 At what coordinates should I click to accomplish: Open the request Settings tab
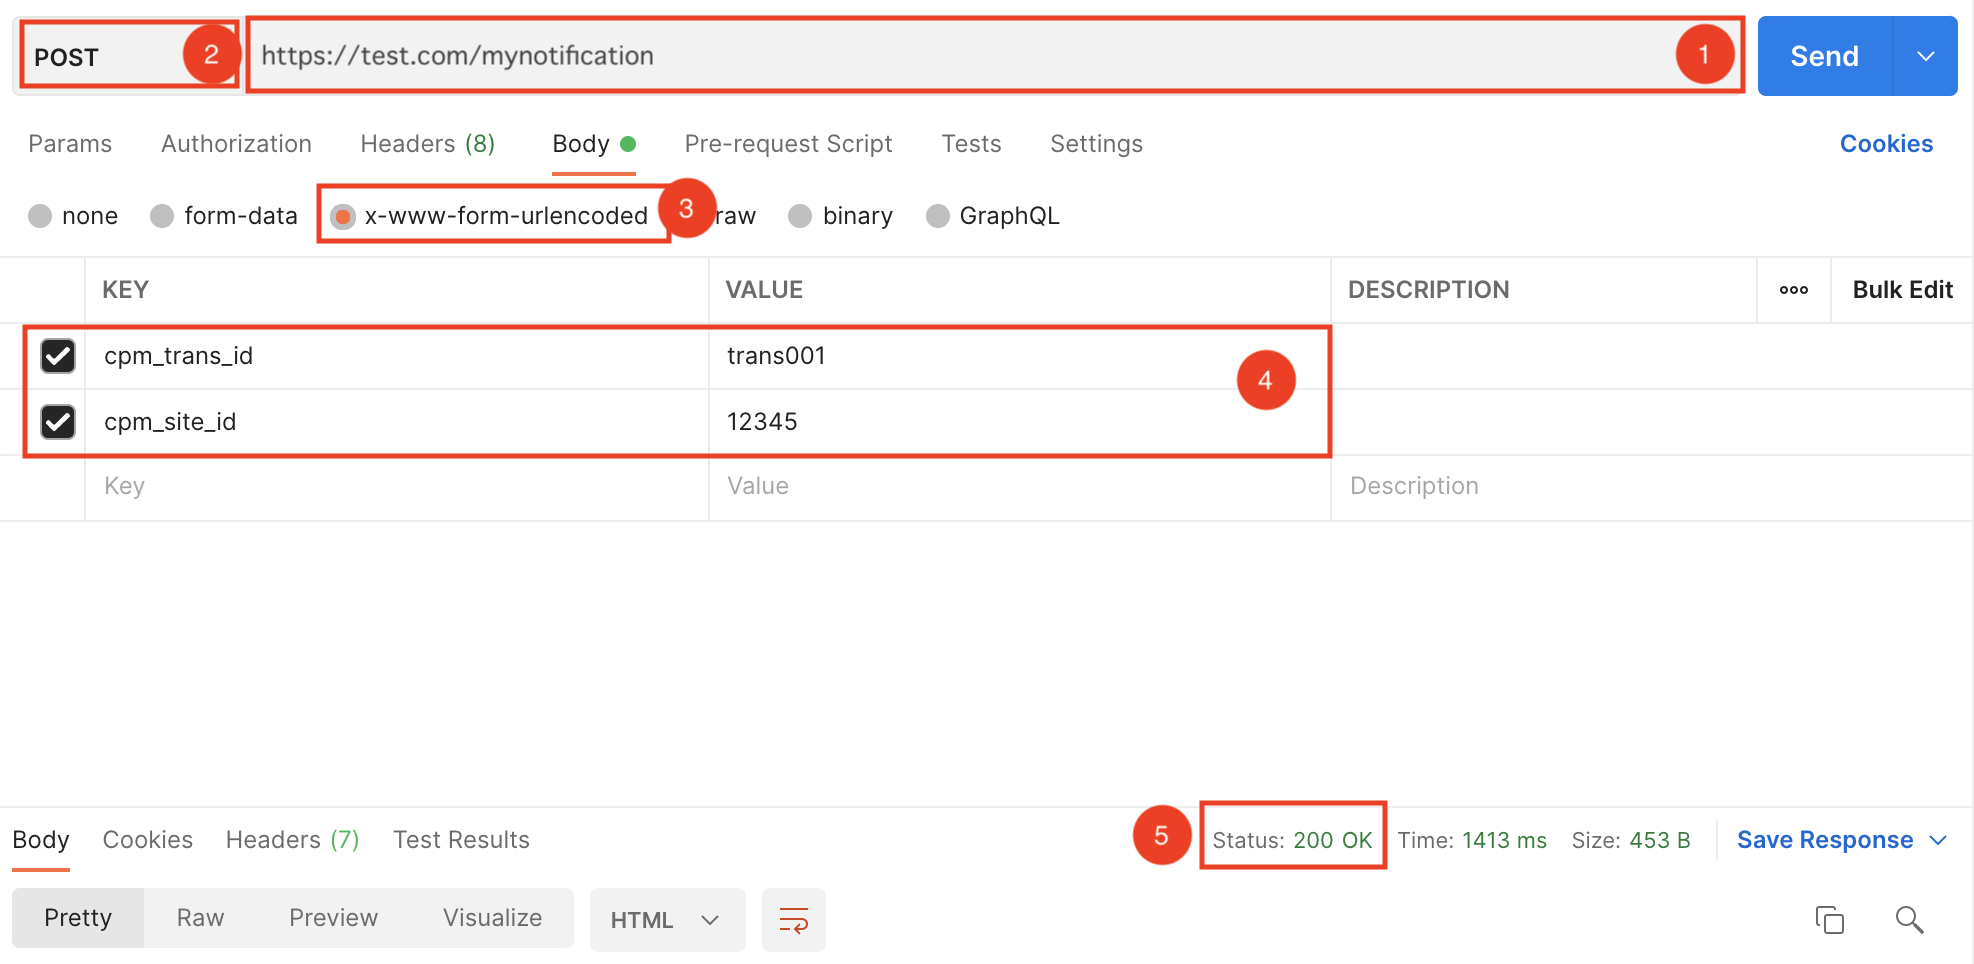(x=1096, y=144)
